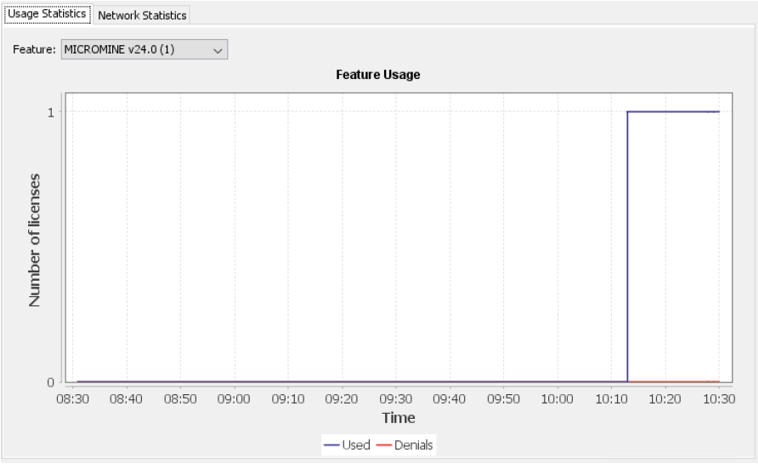Viewport: 758px width, 467px height.
Task: Click the Feature: label
Action: [x=34, y=49]
